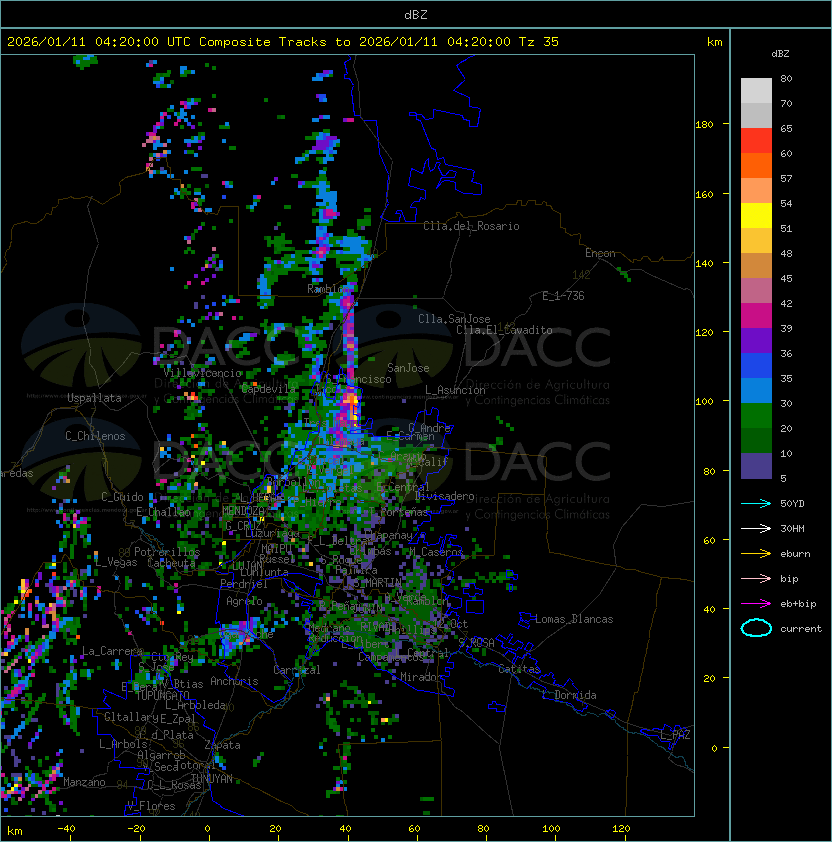Click the 'Manzano' place label

(84, 782)
